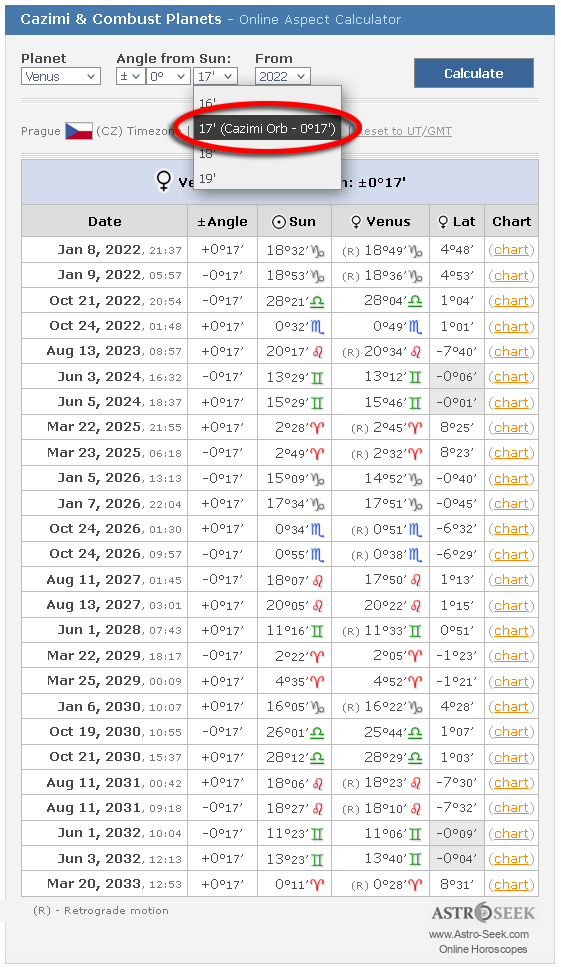Viewport: 561px width, 972px height.
Task: Click the Venus symbol in the results header
Action: (x=164, y=182)
